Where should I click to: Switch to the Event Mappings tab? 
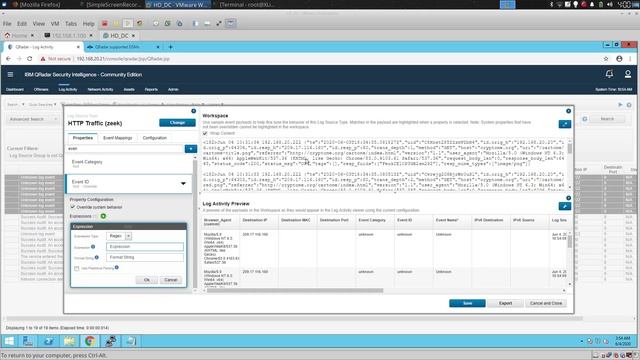click(x=118, y=138)
